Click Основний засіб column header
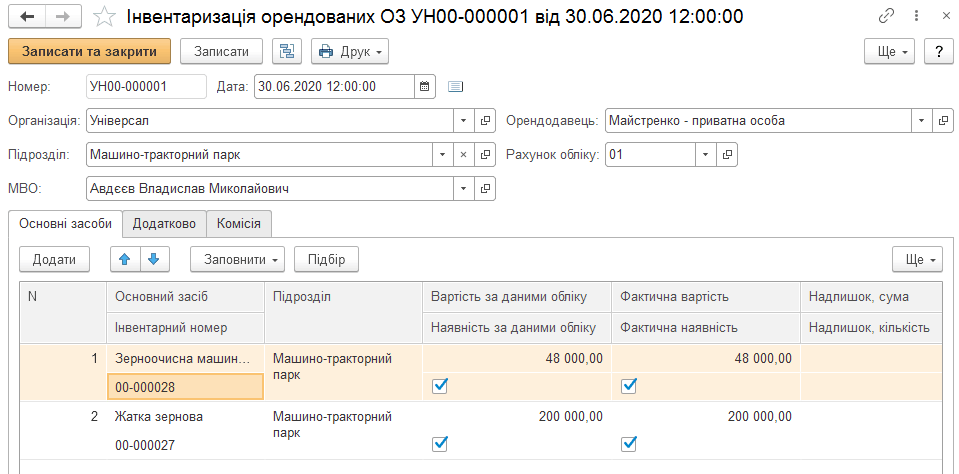 185,297
